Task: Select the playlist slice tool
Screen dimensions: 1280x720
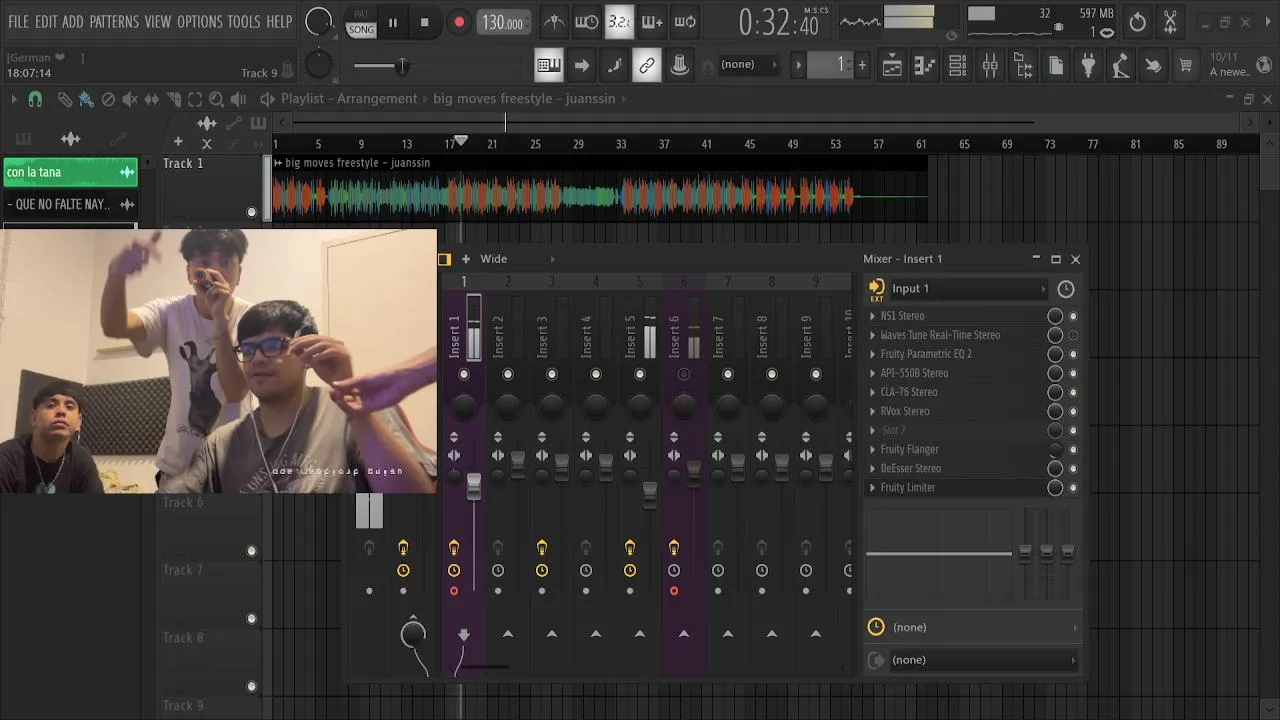Action: 173,99
